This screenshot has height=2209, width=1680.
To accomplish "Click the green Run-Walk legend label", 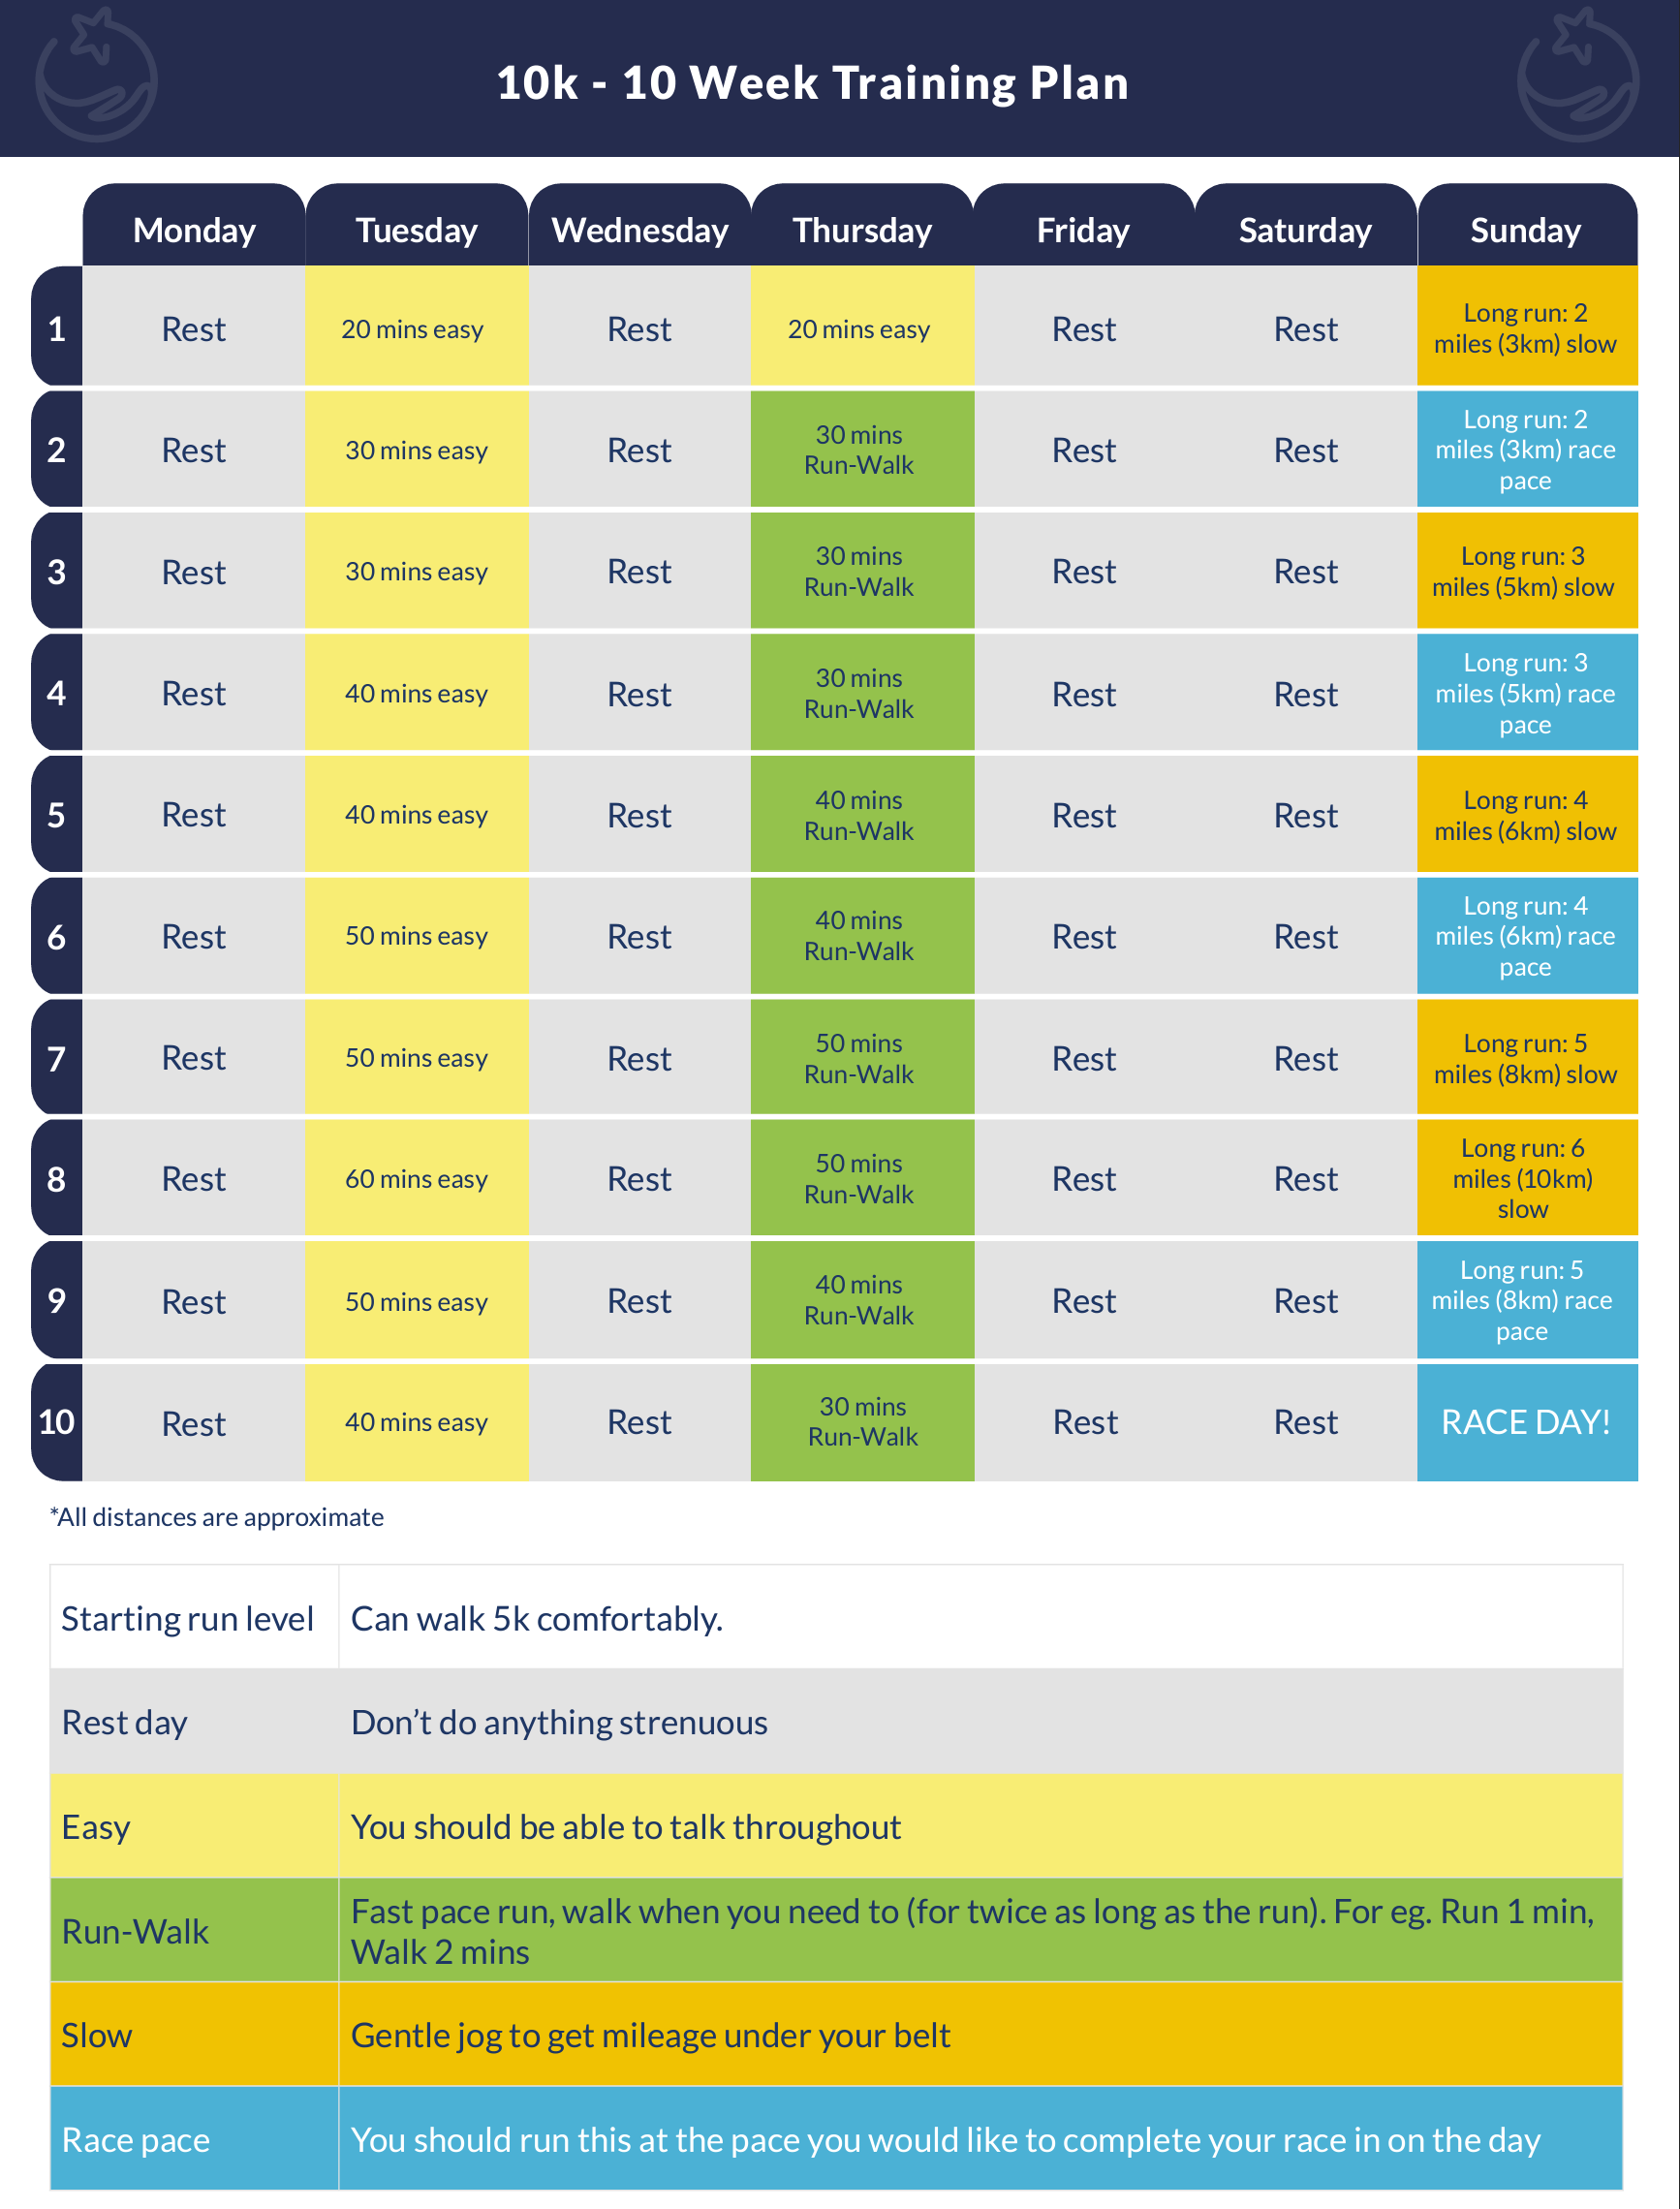I will pos(135,1931).
